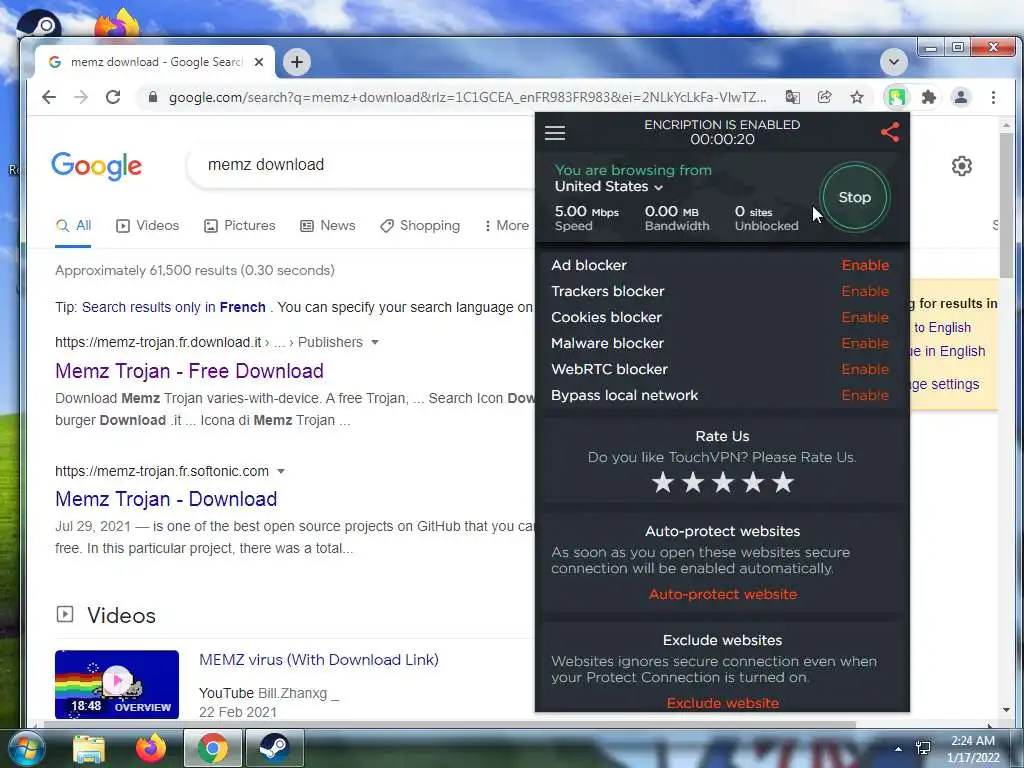This screenshot has width=1024, height=768.
Task: Open TouchVPN hamburger menu
Action: coord(554,133)
